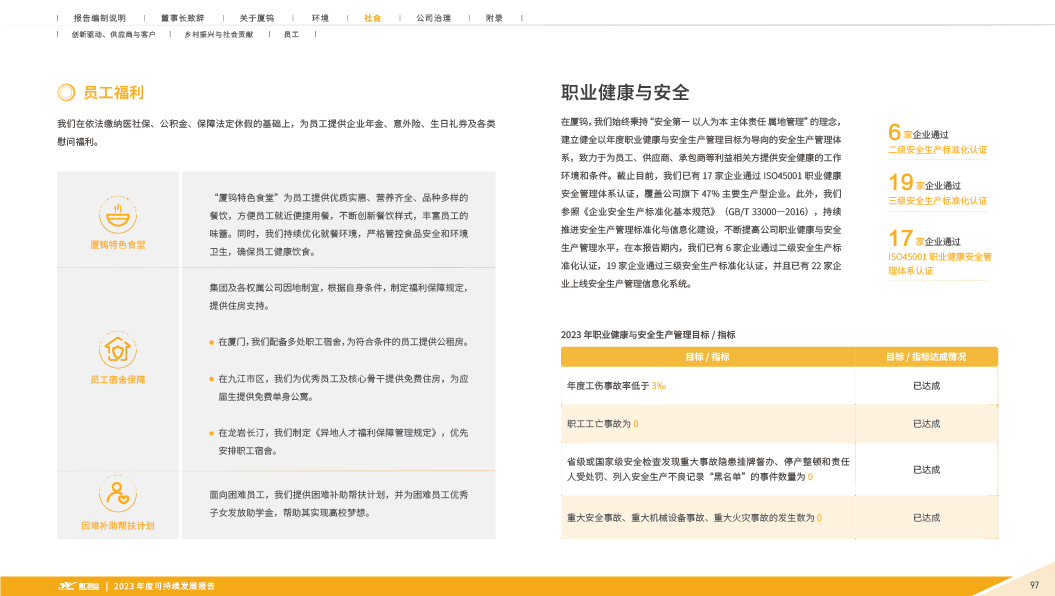Click the house shield icon for 员工宿舍保障
This screenshot has height=596, width=1055.
tap(117, 350)
